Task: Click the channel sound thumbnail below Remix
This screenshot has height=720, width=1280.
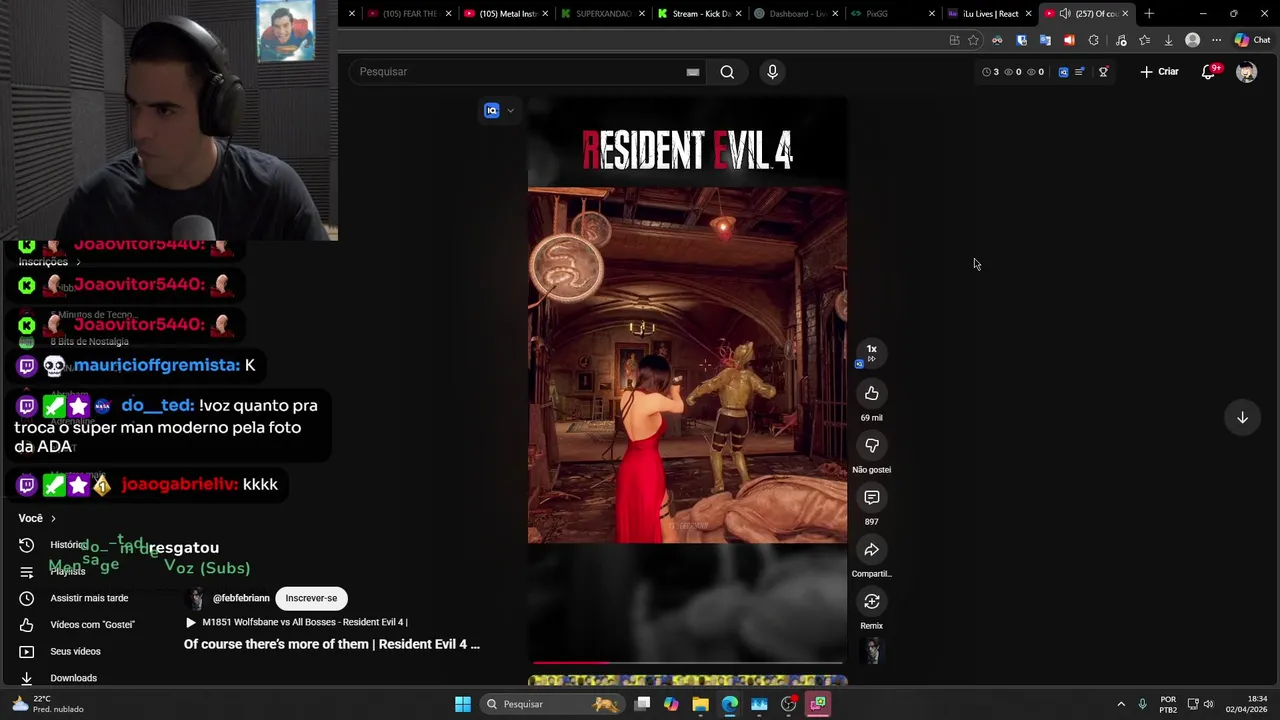Action: [872, 651]
